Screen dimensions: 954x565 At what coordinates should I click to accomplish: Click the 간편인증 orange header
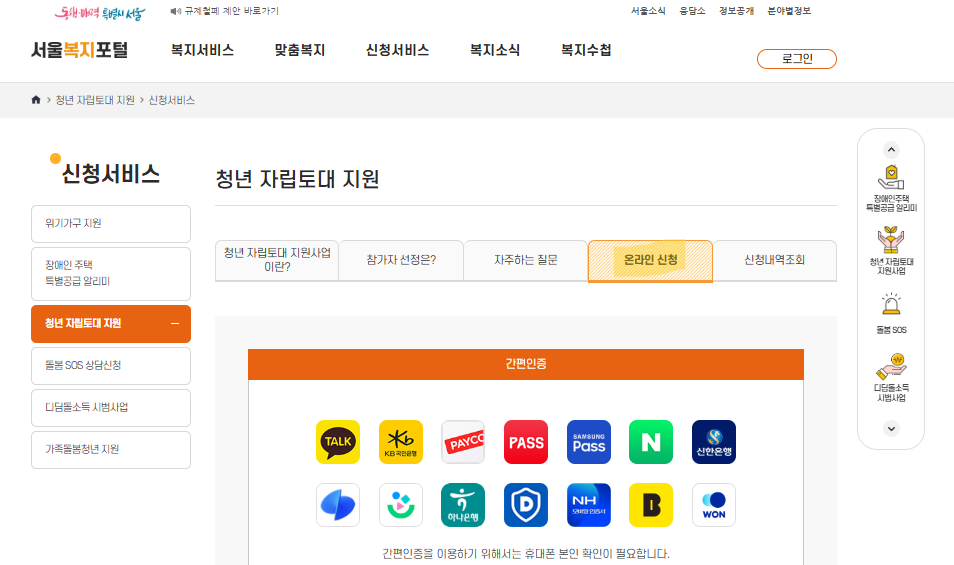[526, 364]
